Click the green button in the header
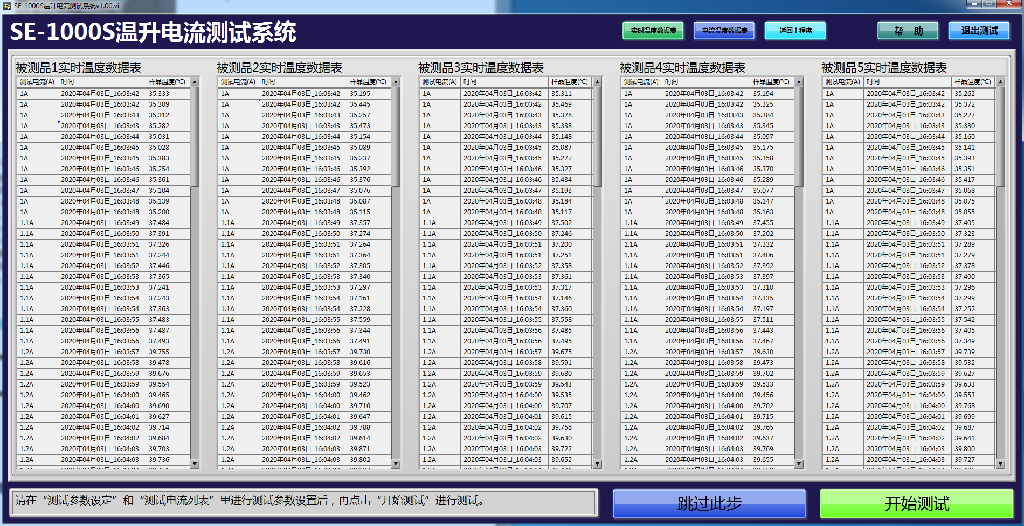 [653, 31]
